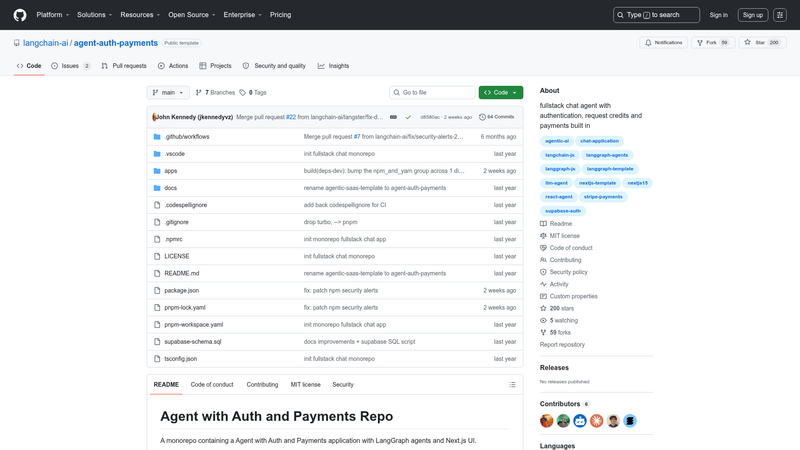Click the commit status check mark
The height and width of the screenshot is (450, 800).
coord(408,117)
